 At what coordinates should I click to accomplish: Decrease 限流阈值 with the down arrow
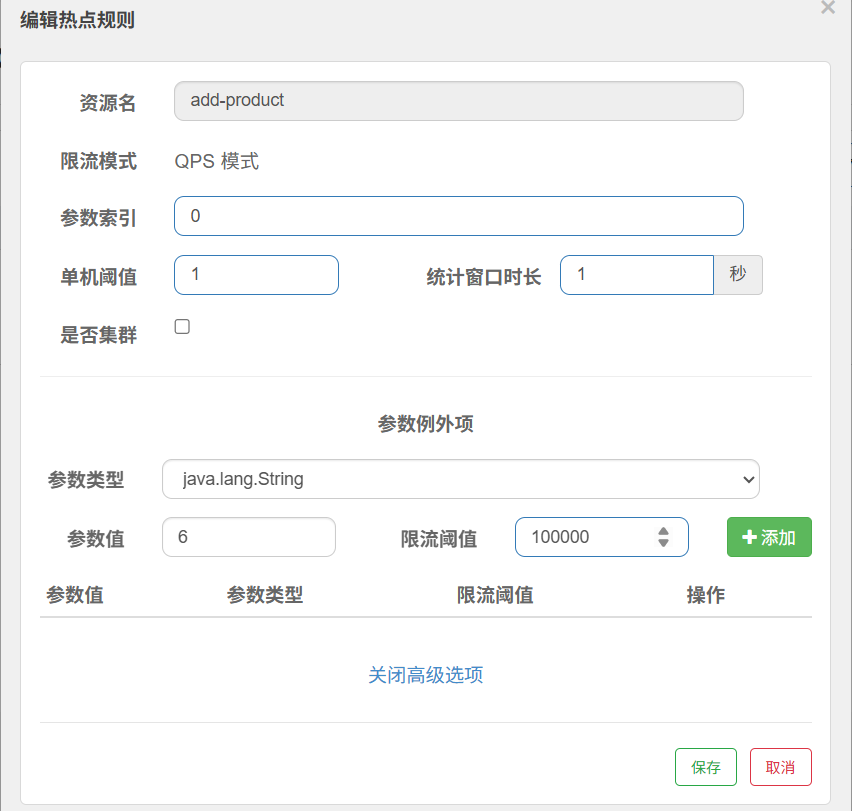pyautogui.click(x=663, y=543)
